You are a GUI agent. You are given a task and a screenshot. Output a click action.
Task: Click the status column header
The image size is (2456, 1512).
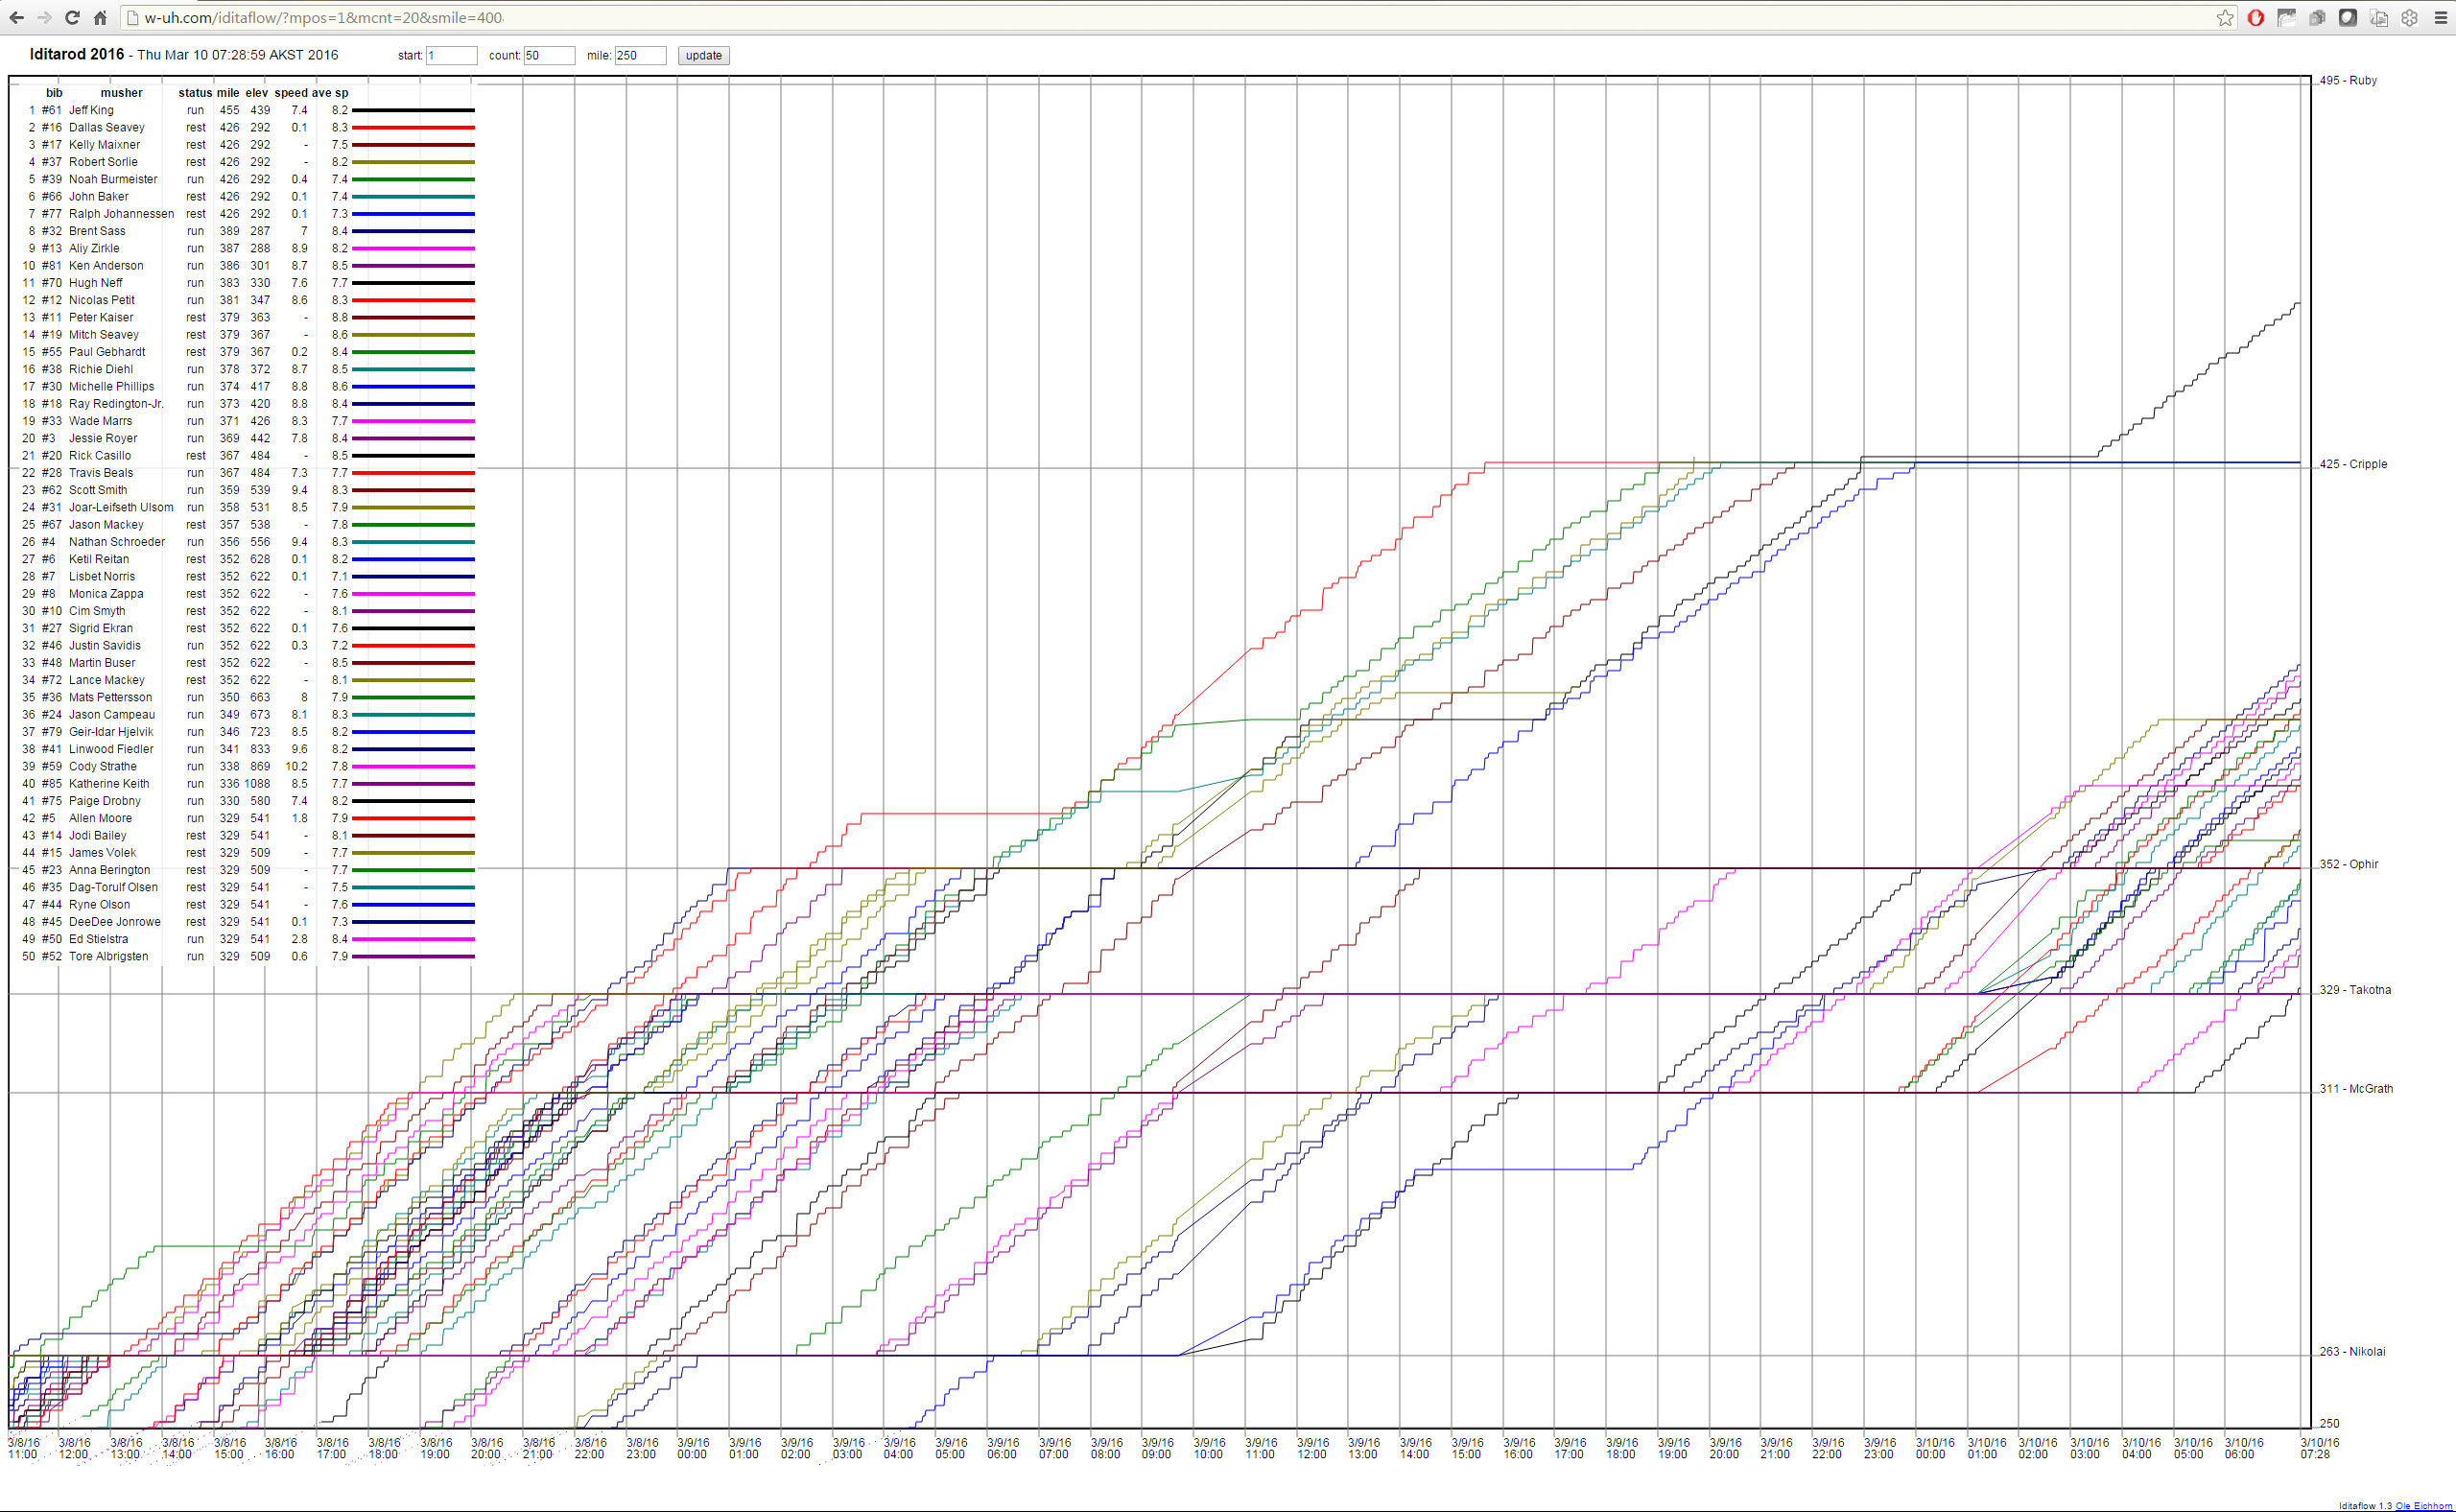click(195, 93)
